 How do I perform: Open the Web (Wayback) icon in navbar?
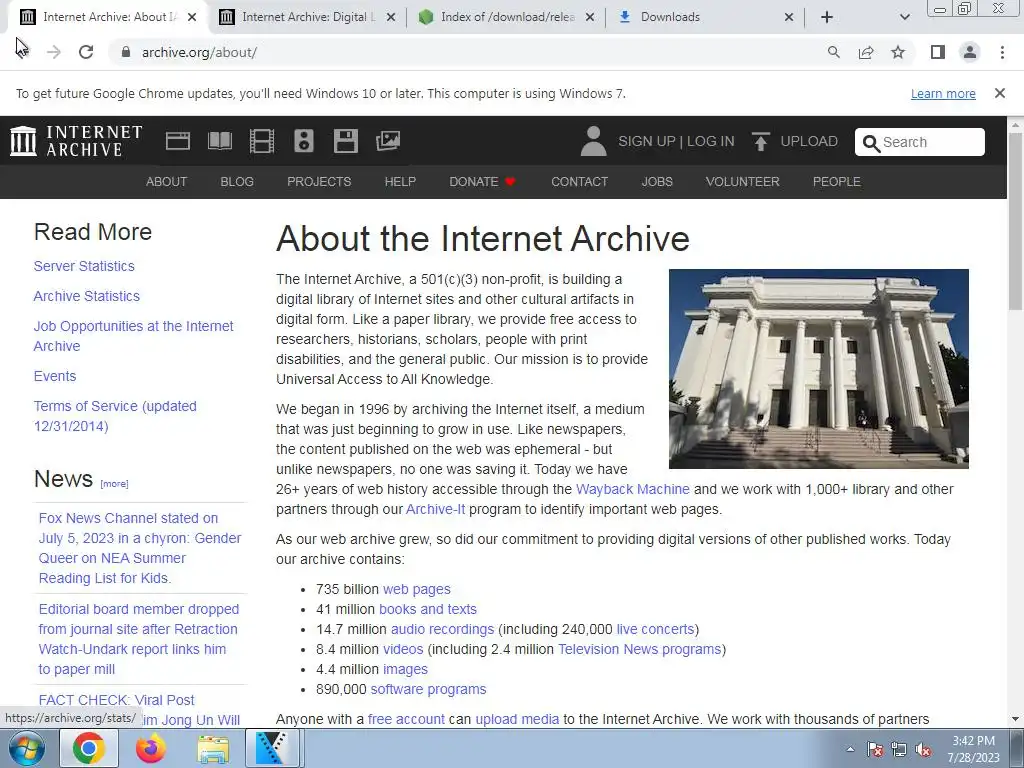[x=178, y=141]
